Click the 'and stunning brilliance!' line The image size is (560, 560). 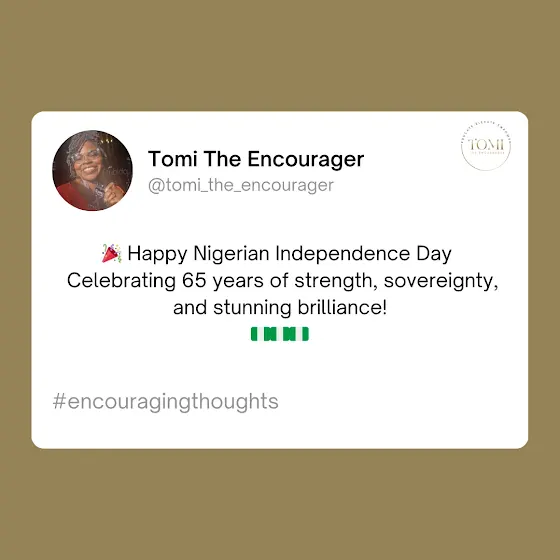coord(280,308)
